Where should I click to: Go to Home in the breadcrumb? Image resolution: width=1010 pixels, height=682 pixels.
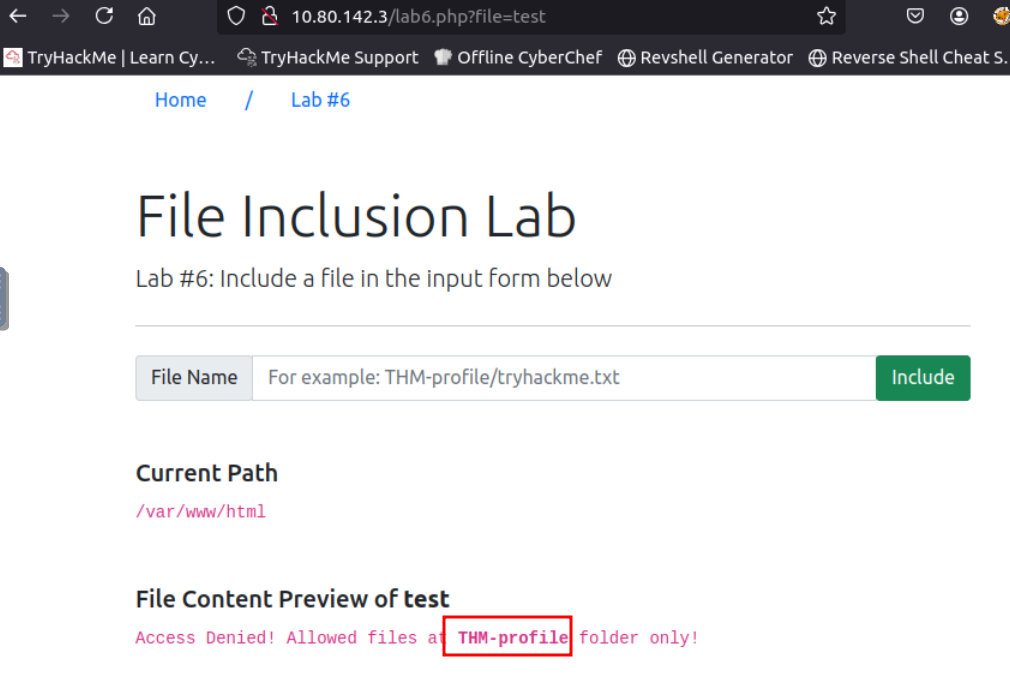click(x=180, y=100)
